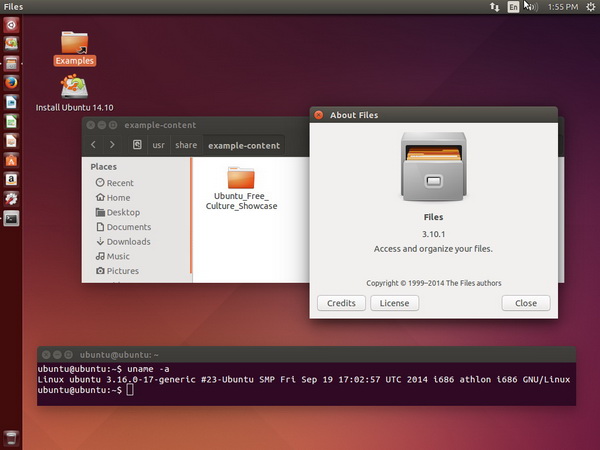Open LibreOffice Calc from the launcher
Viewport: 600px width, 450px height.
point(11,121)
